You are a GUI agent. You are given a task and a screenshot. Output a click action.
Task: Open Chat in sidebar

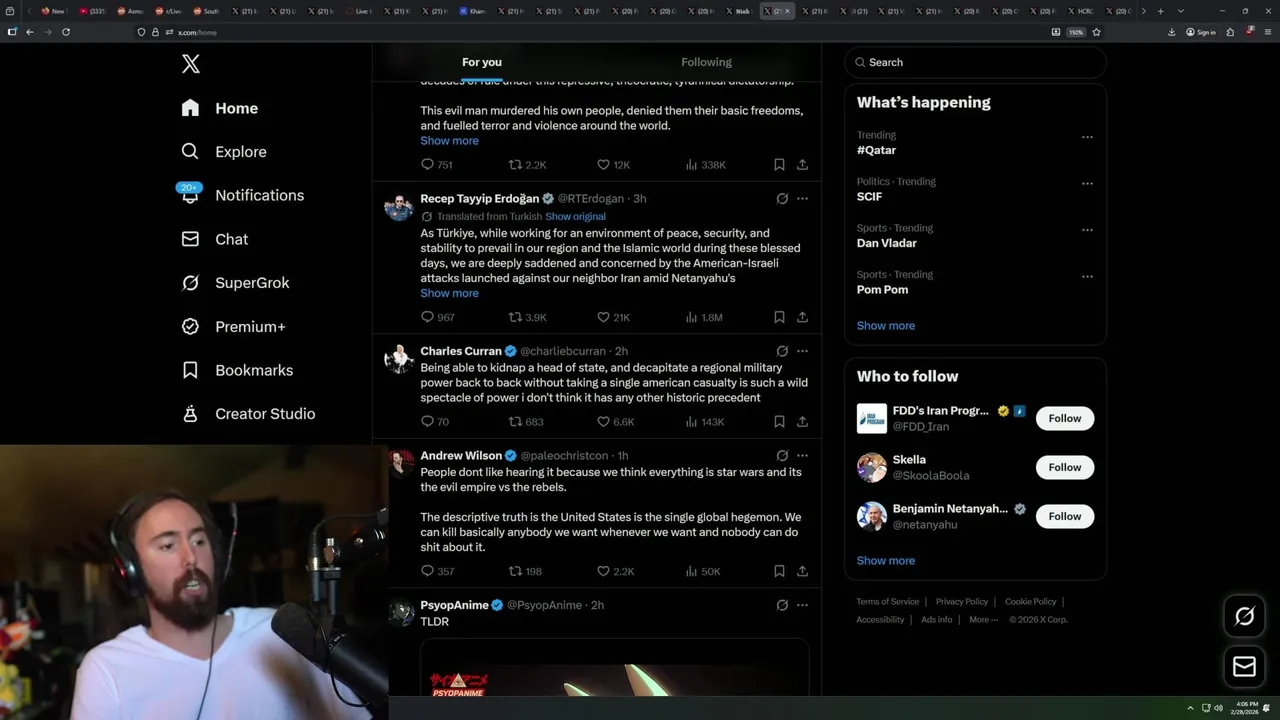pos(214,239)
